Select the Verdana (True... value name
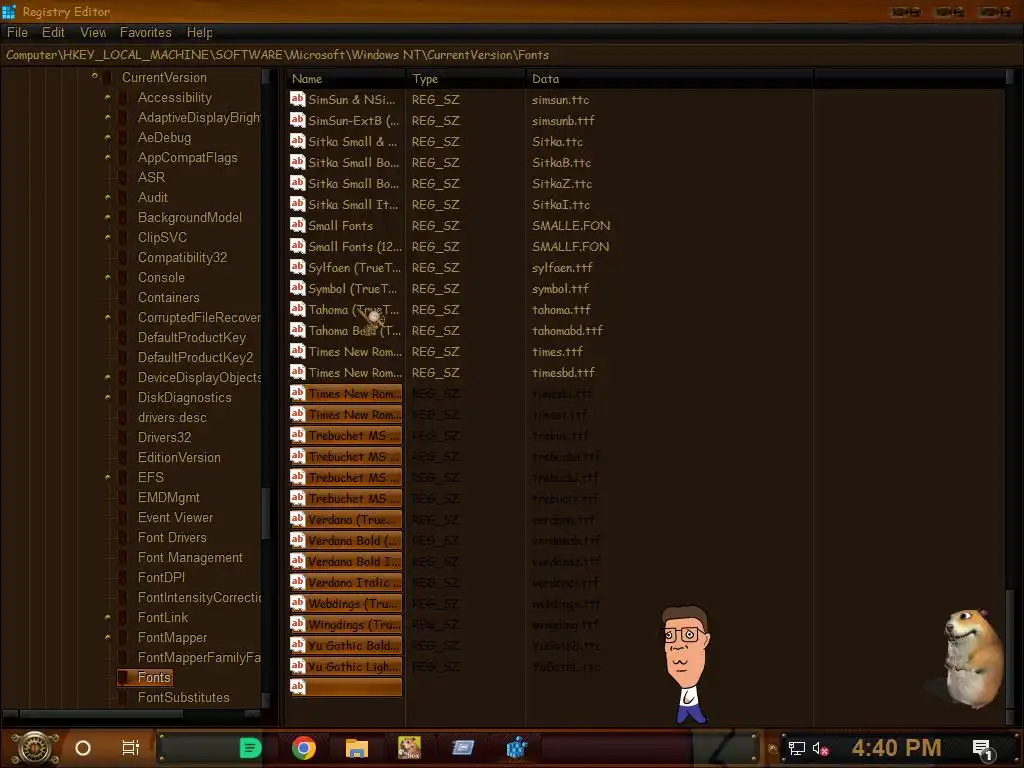Image resolution: width=1024 pixels, height=768 pixels. (x=352, y=520)
